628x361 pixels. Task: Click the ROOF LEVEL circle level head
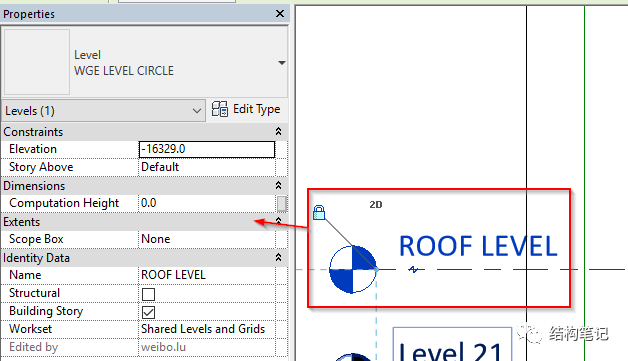click(x=352, y=269)
